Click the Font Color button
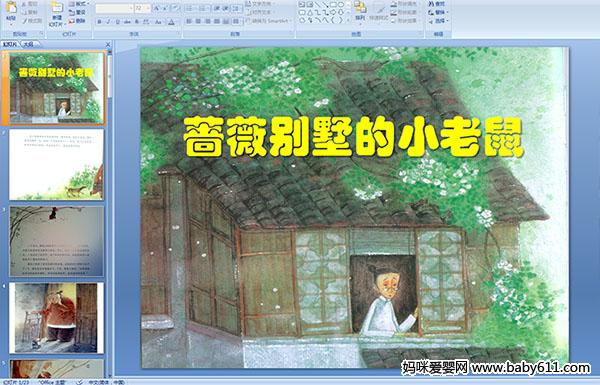Screen dimensions: 600x385 (x=171, y=22)
